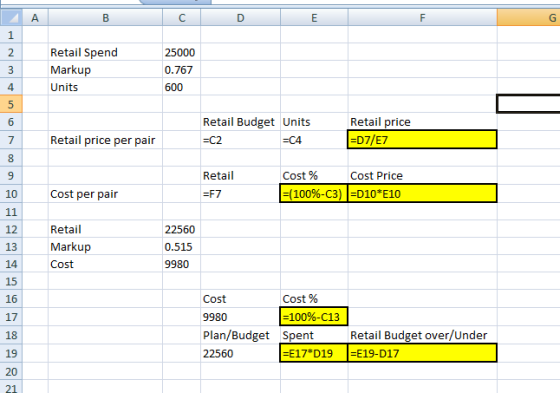Click the Retail heading in row 9
The height and width of the screenshot is (393, 560).
[x=241, y=176]
